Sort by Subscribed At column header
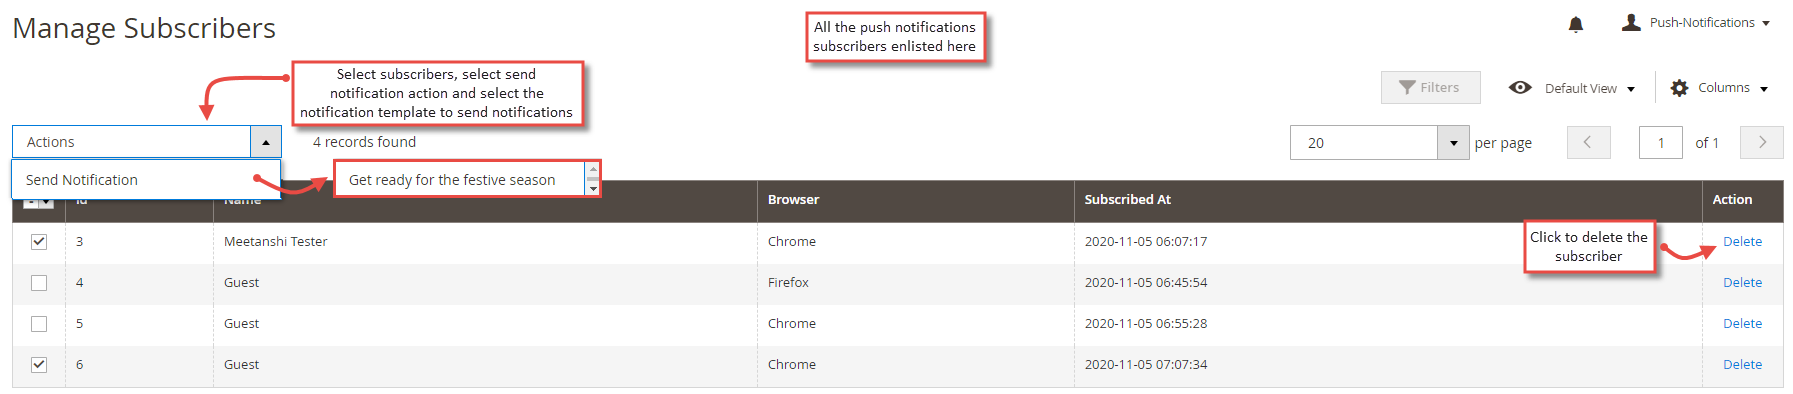 [1127, 199]
